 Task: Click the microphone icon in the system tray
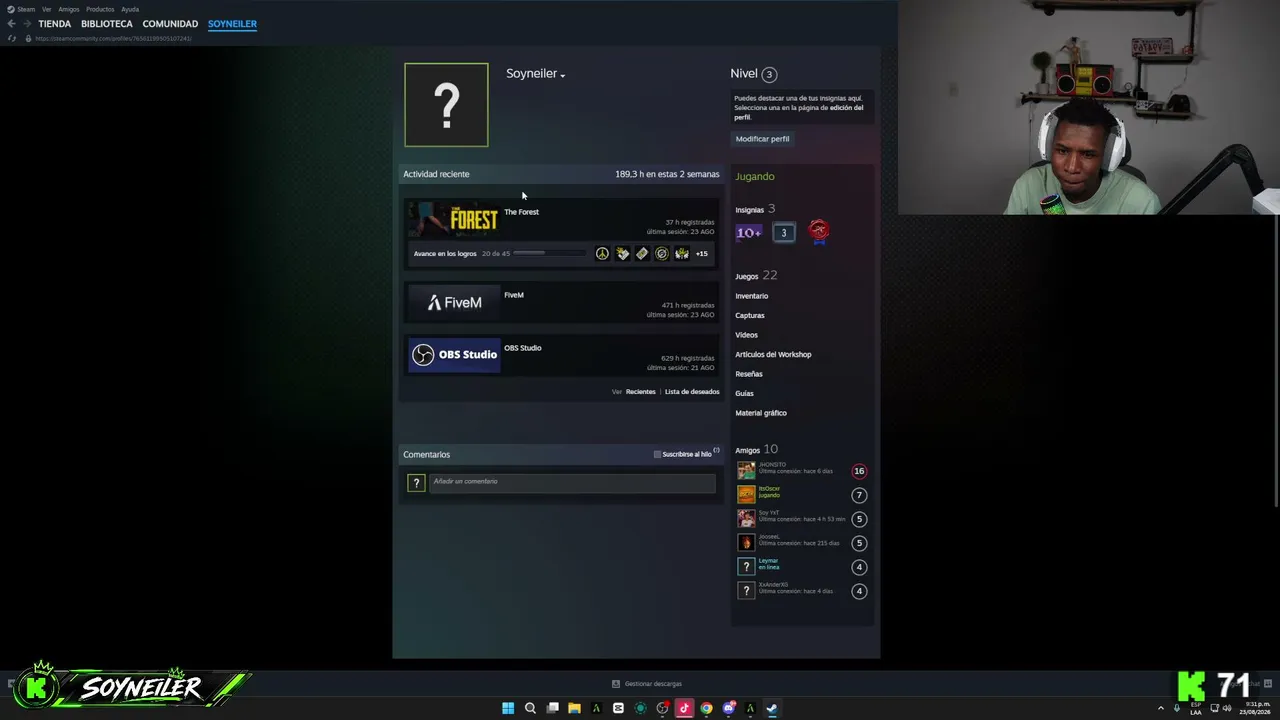tap(1176, 708)
